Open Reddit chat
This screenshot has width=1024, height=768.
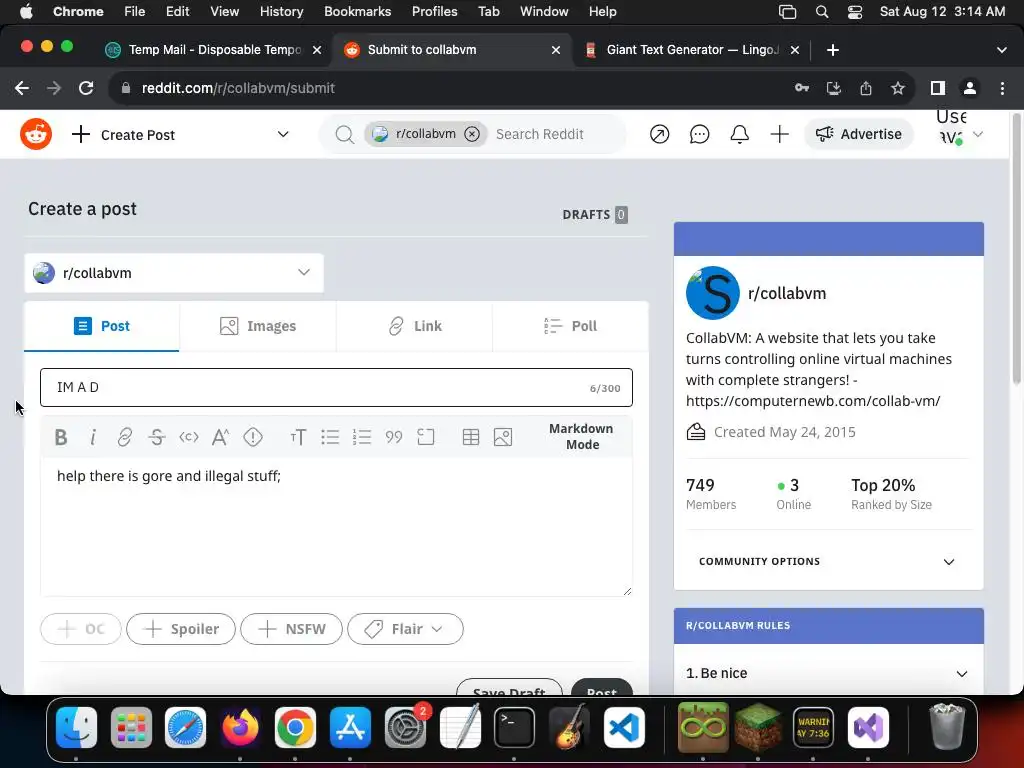(x=699, y=135)
